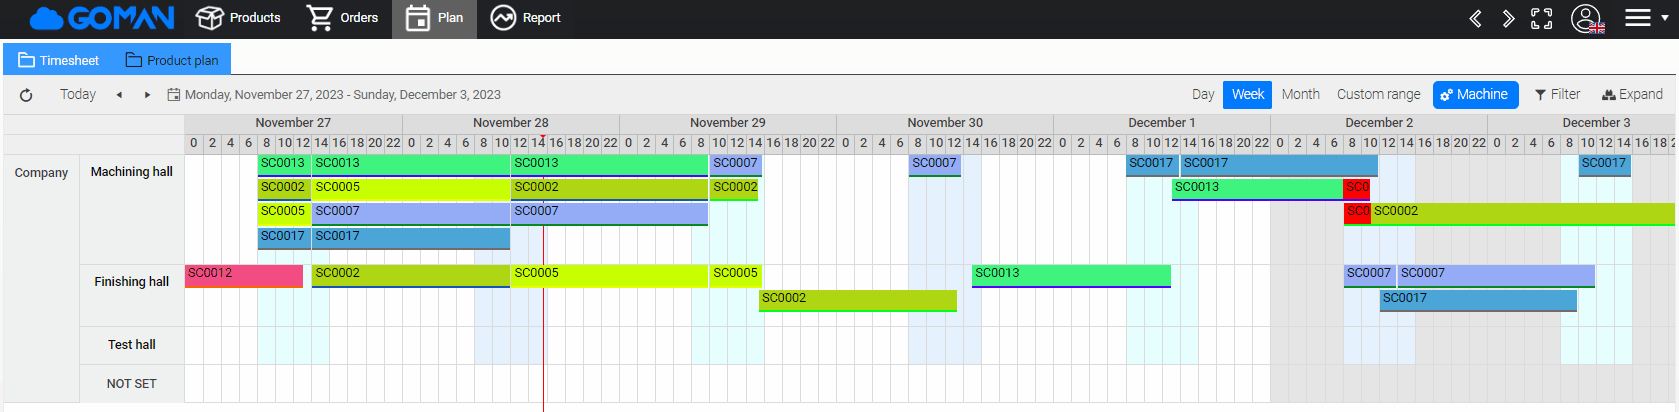This screenshot has height=412, width=1679.
Task: Click the refresh icon beside Today
Action: [26, 95]
